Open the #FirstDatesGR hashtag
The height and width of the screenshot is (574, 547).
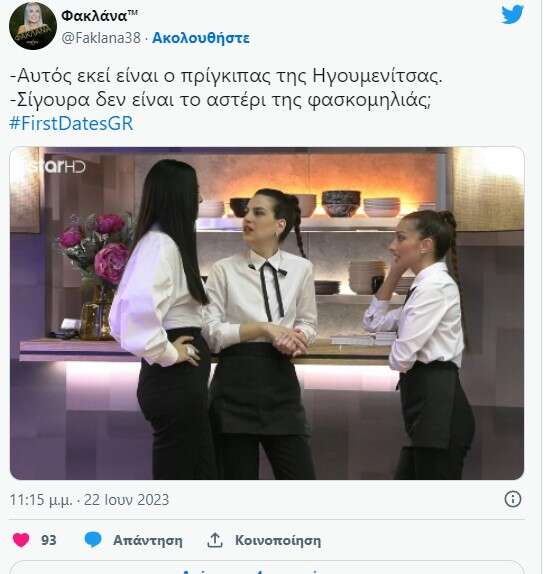(x=71, y=123)
